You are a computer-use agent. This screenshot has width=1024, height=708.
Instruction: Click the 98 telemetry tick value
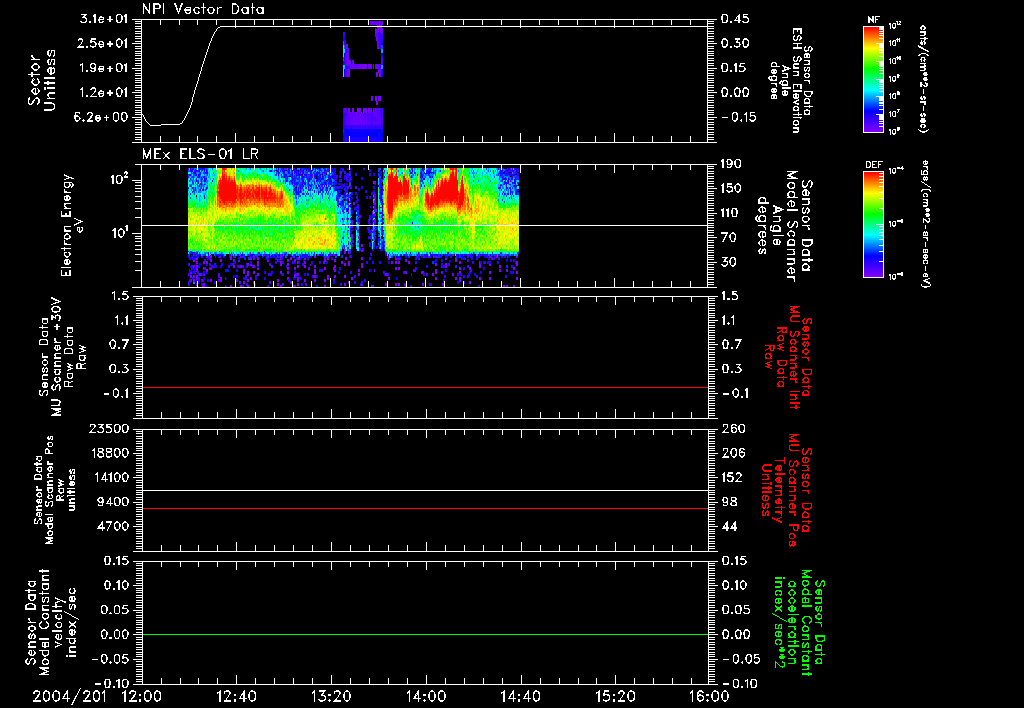729,502
